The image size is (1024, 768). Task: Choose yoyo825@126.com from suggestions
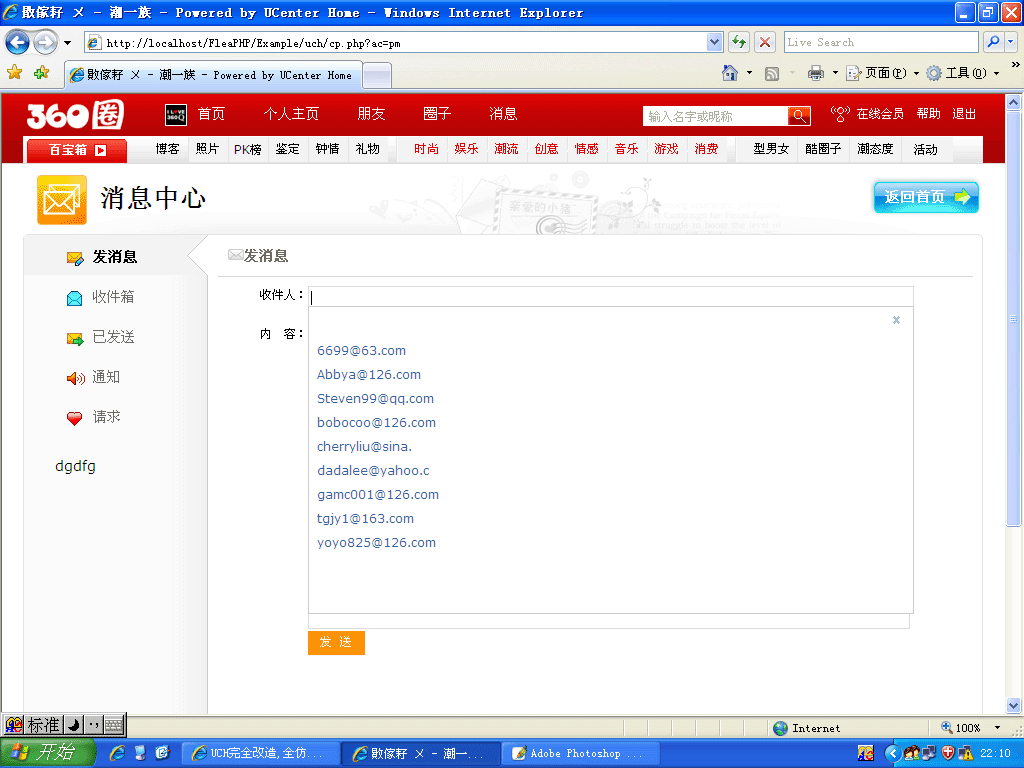pyautogui.click(x=376, y=543)
